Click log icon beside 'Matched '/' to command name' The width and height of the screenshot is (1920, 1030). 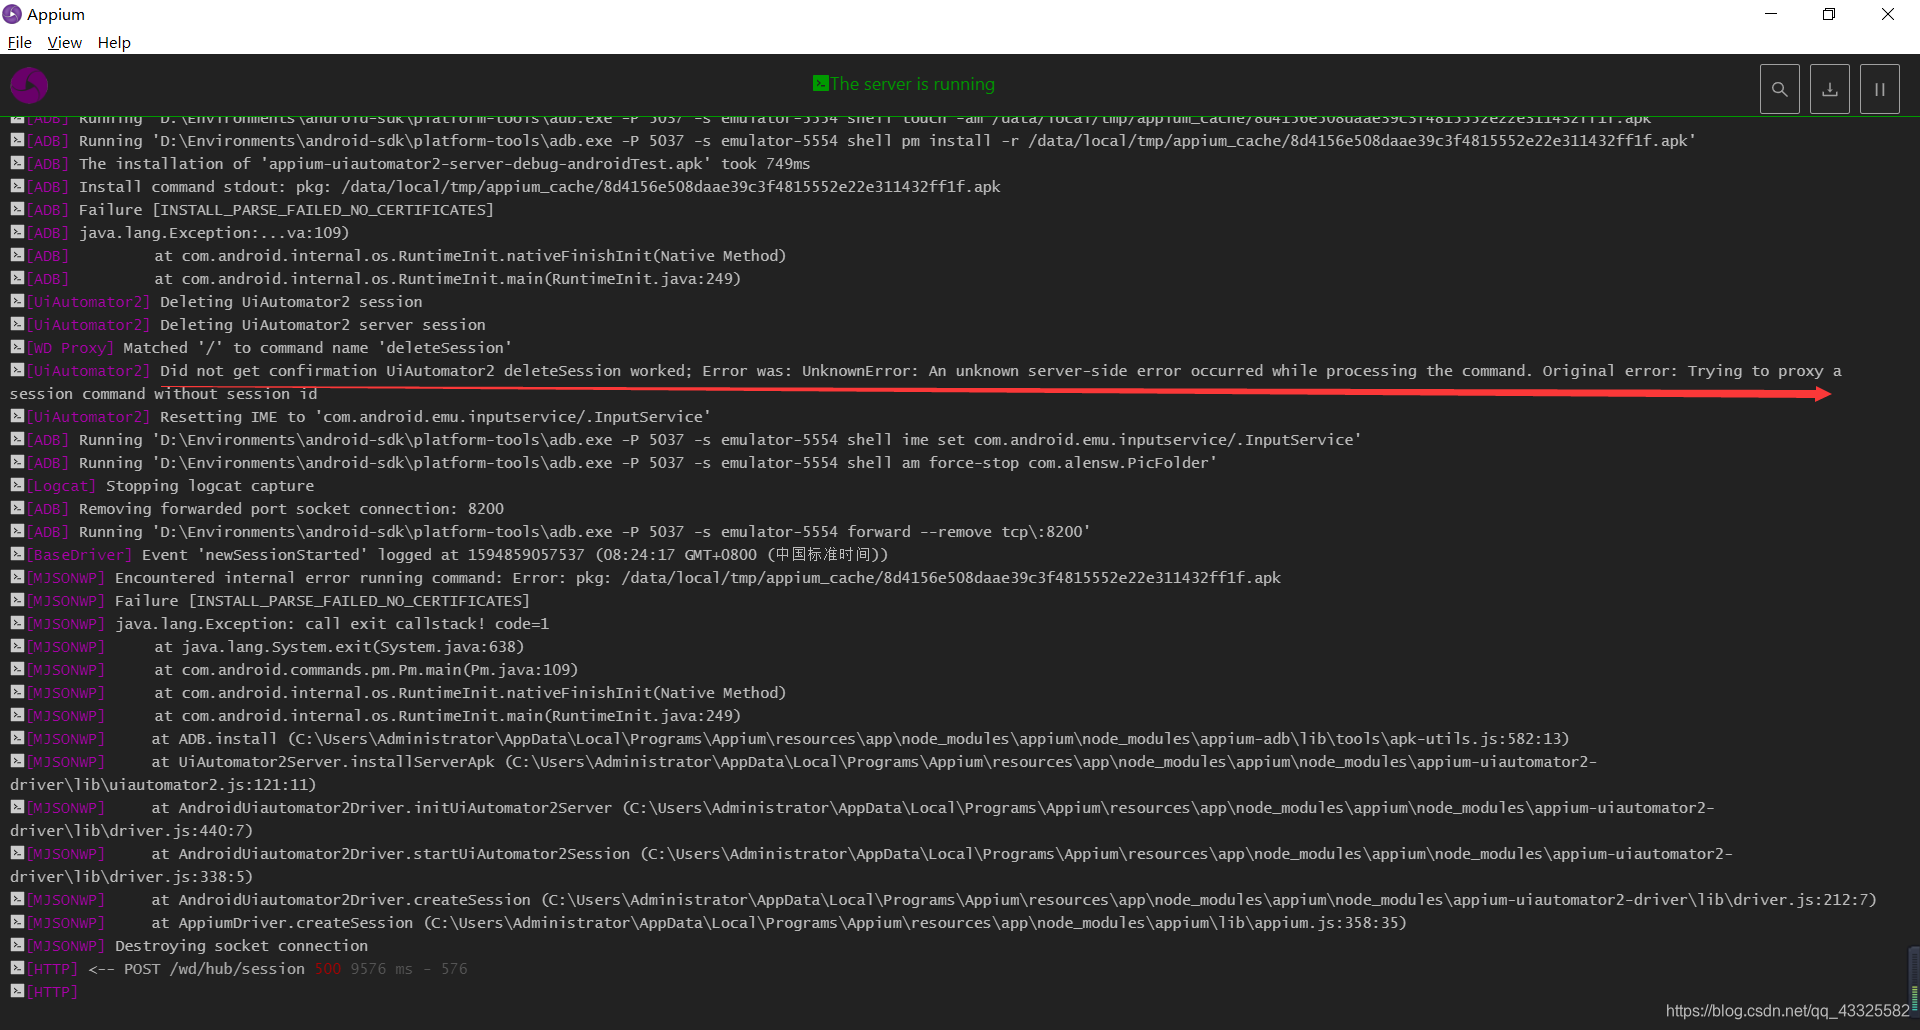[x=17, y=347]
